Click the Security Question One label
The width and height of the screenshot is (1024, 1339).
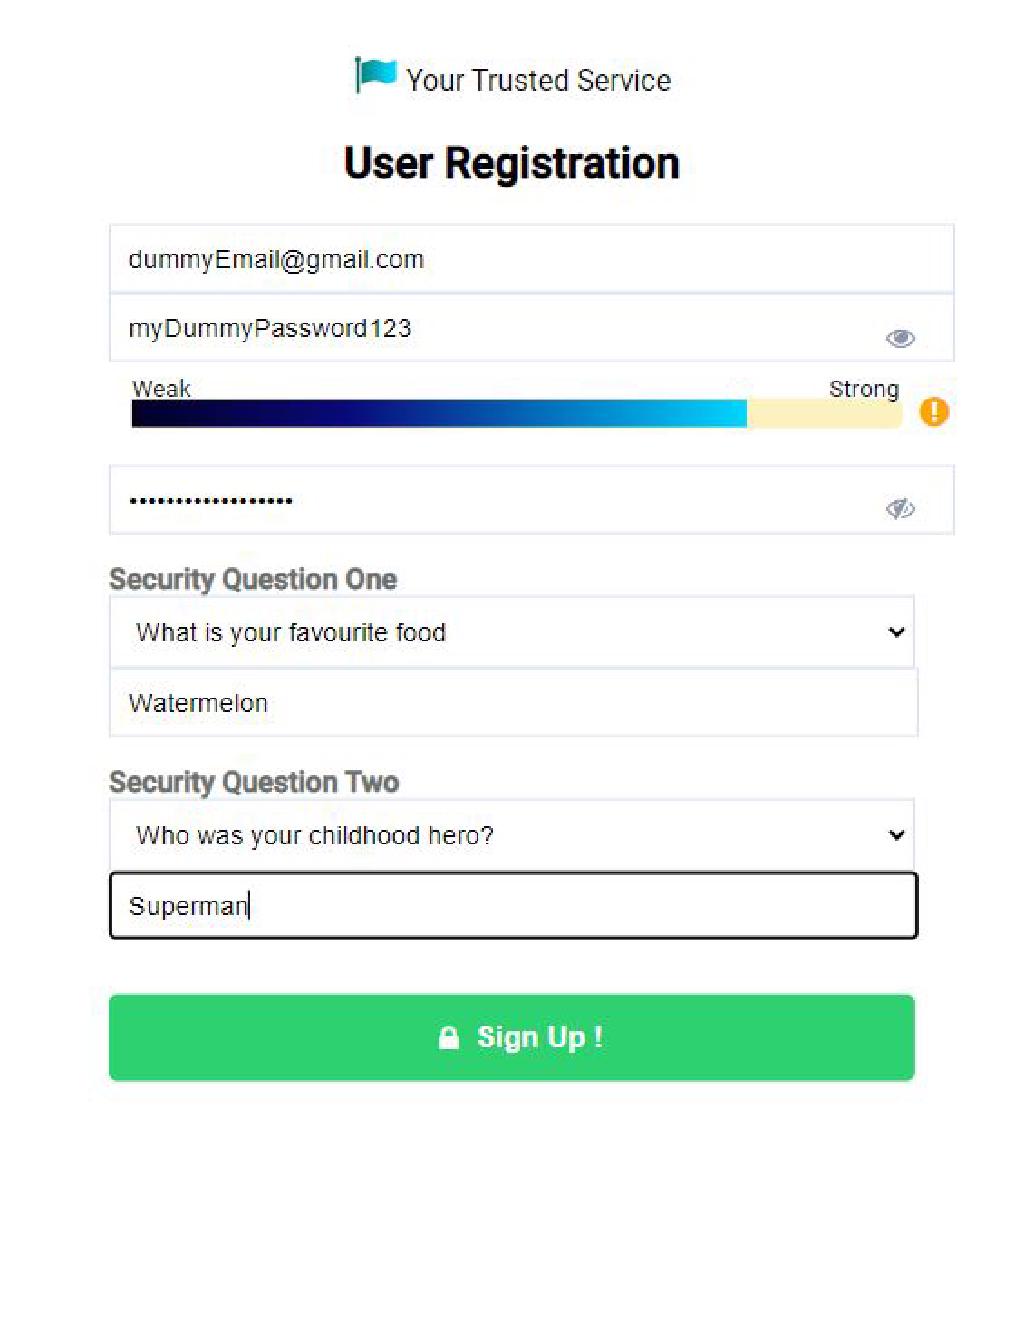pos(253,579)
